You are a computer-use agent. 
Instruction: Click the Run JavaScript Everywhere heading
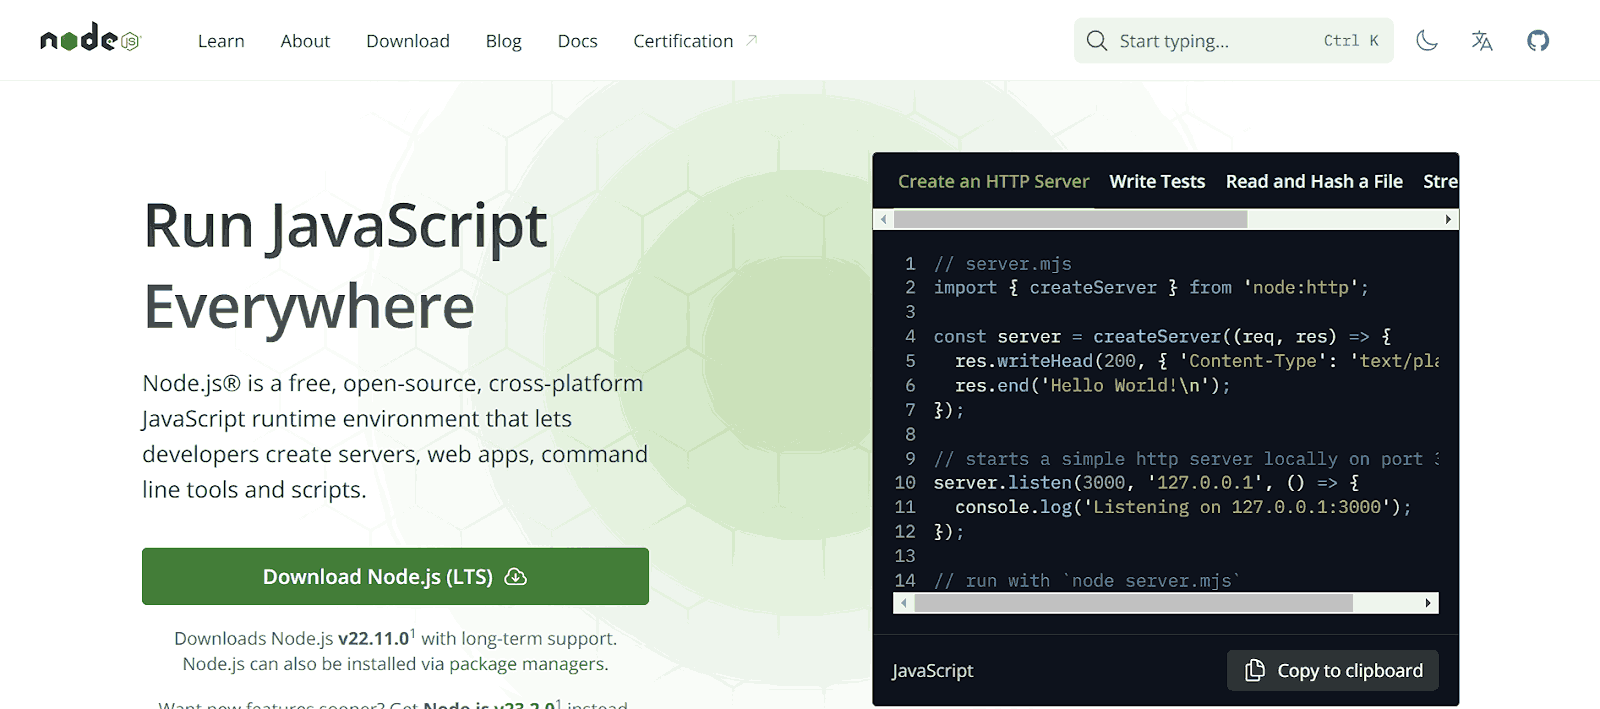point(346,265)
